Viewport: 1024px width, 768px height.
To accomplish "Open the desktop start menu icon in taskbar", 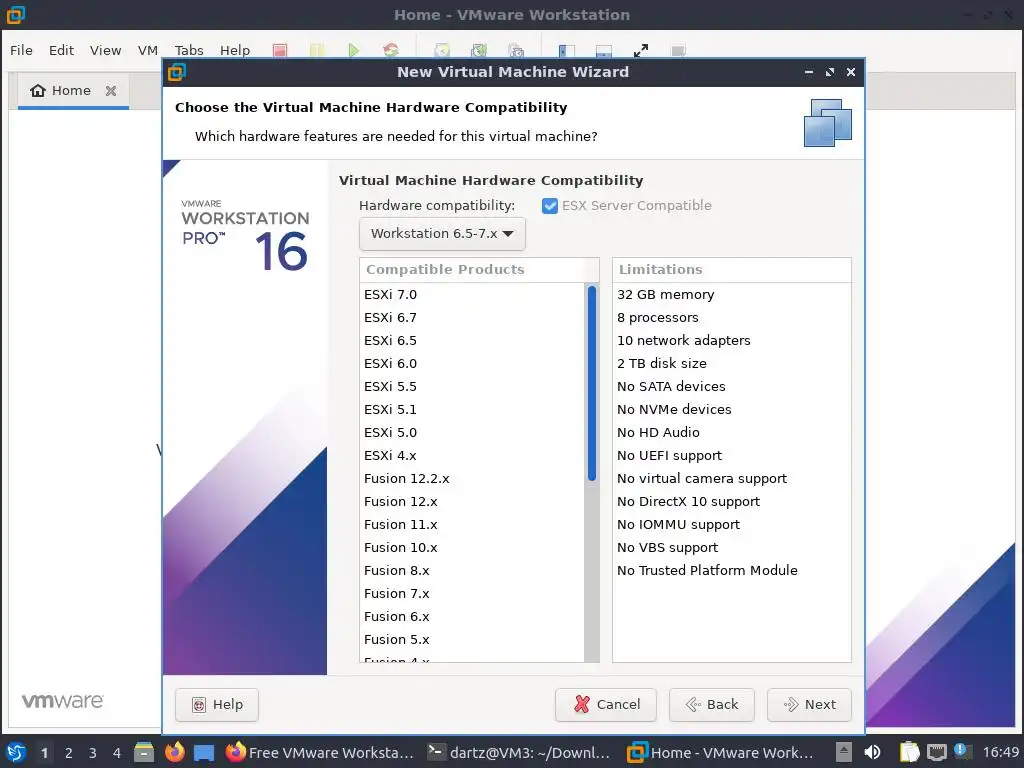I will coord(16,753).
